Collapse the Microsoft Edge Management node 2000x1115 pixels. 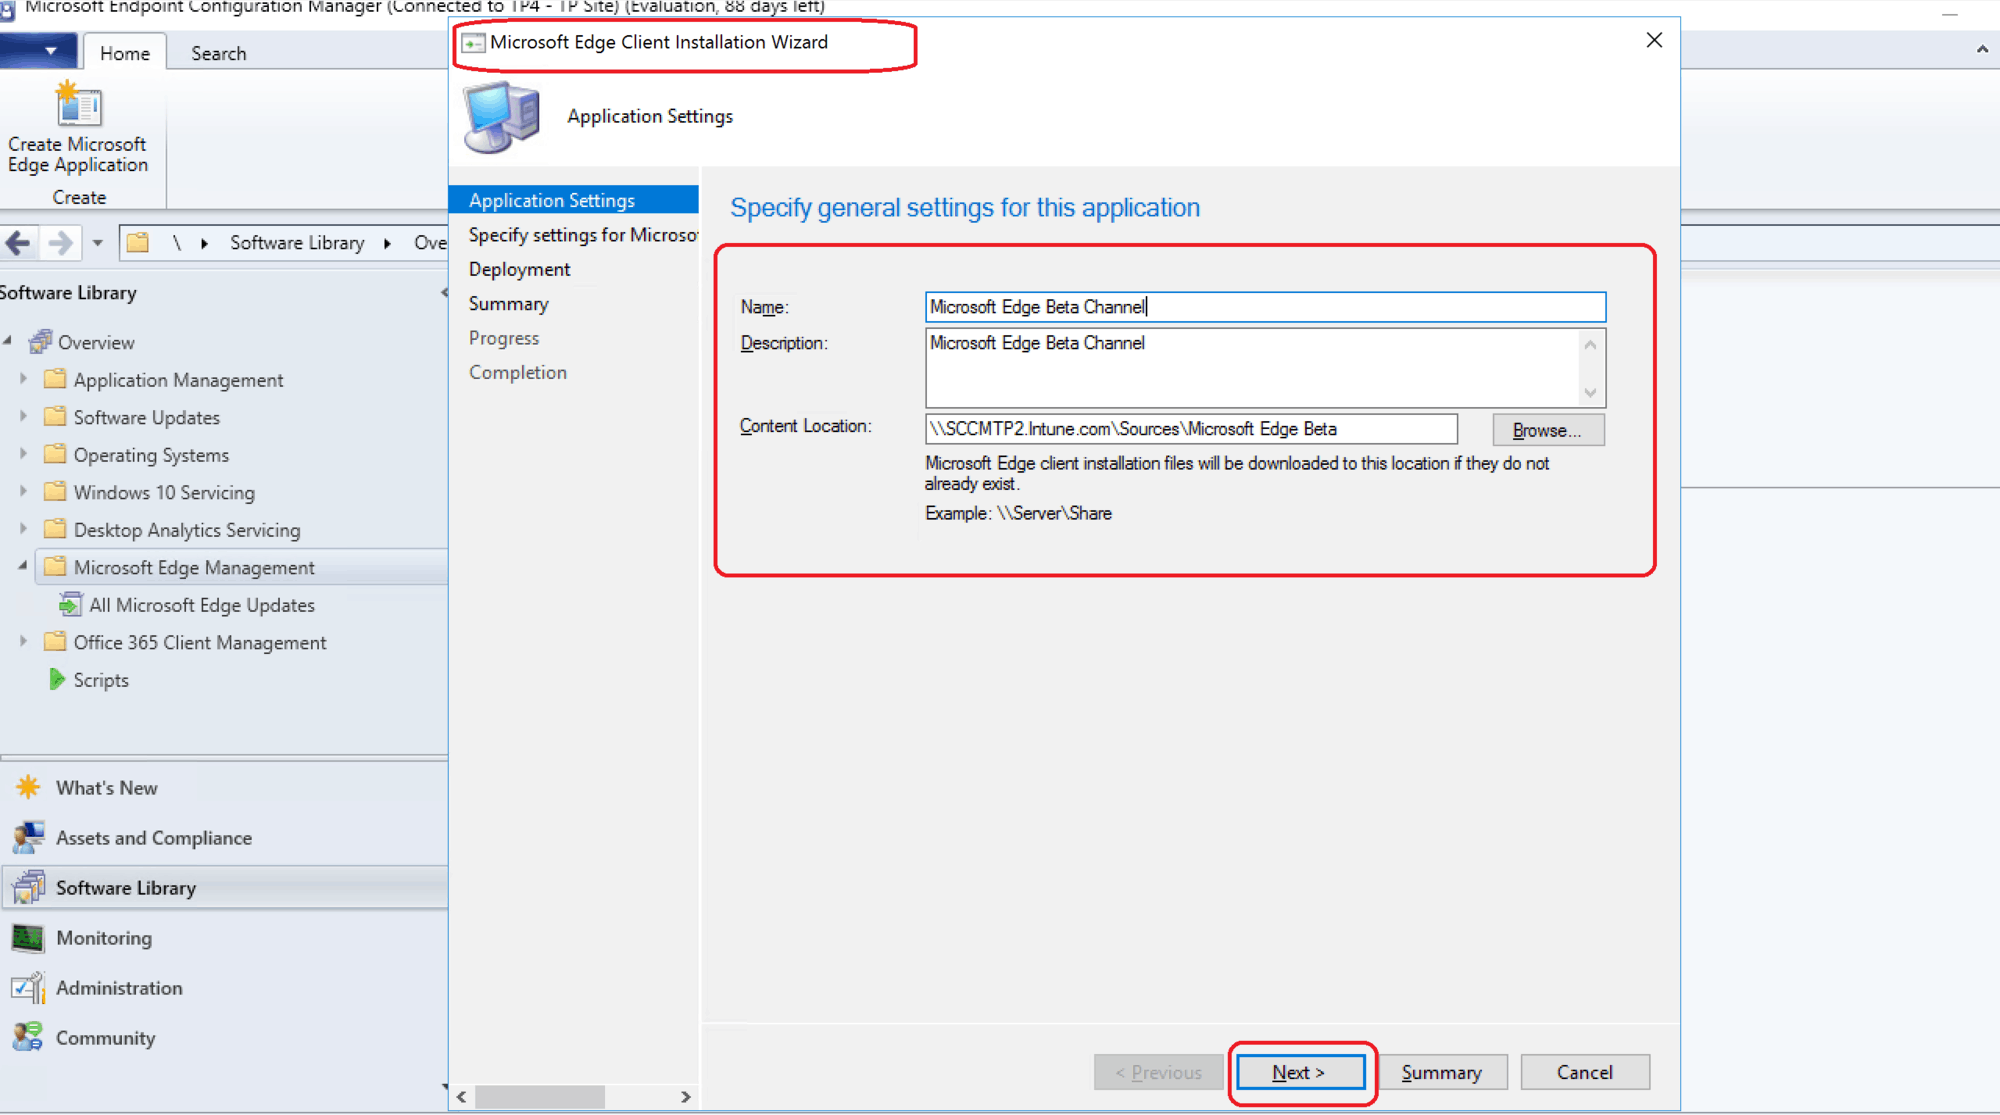(21, 567)
